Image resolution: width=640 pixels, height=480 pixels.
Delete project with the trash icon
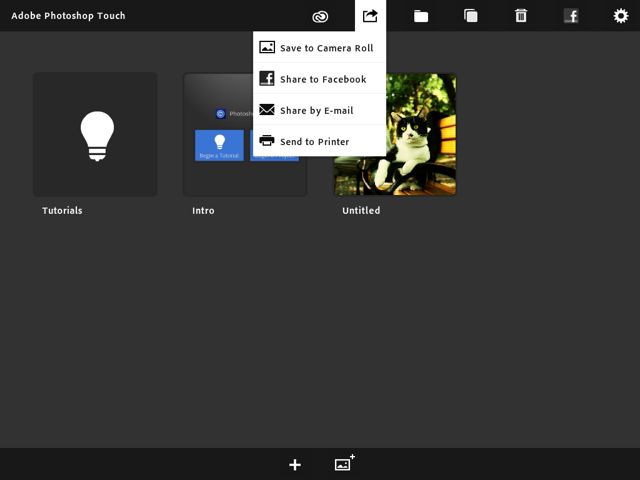(521, 16)
